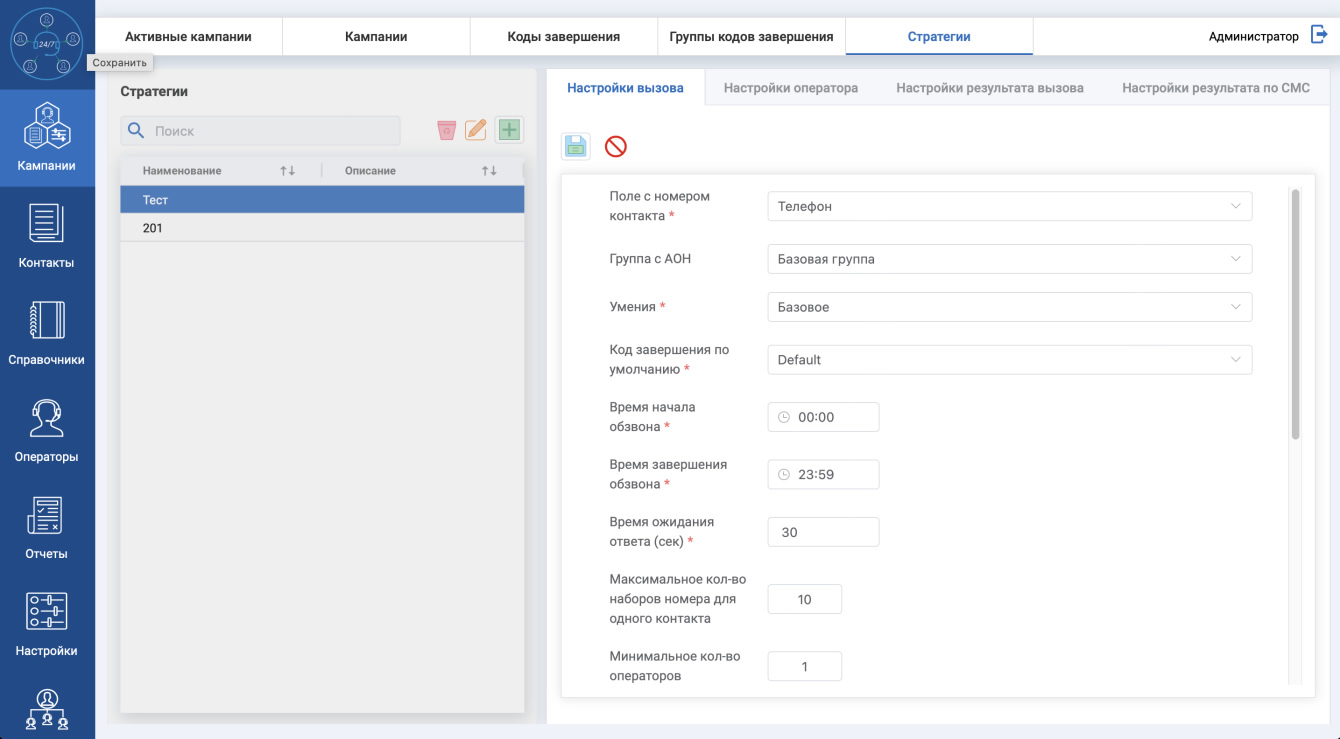Switch to Настройки оператора tab
The image size is (1340, 739).
791,88
